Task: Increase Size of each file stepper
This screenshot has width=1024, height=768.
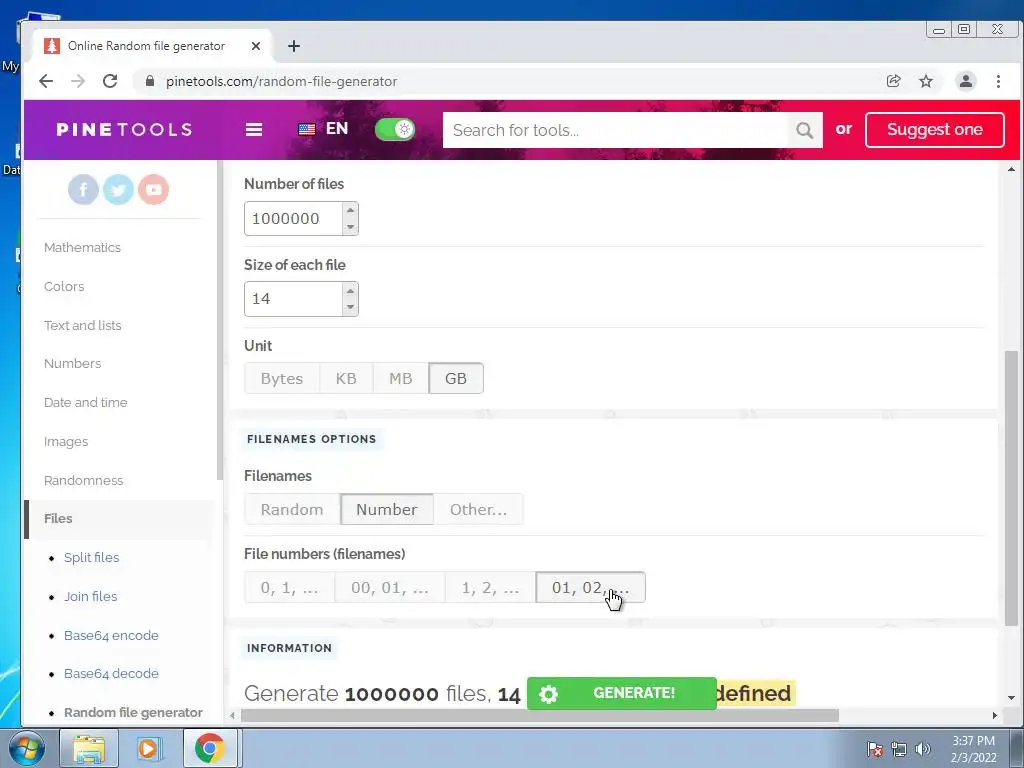Action: (350, 291)
